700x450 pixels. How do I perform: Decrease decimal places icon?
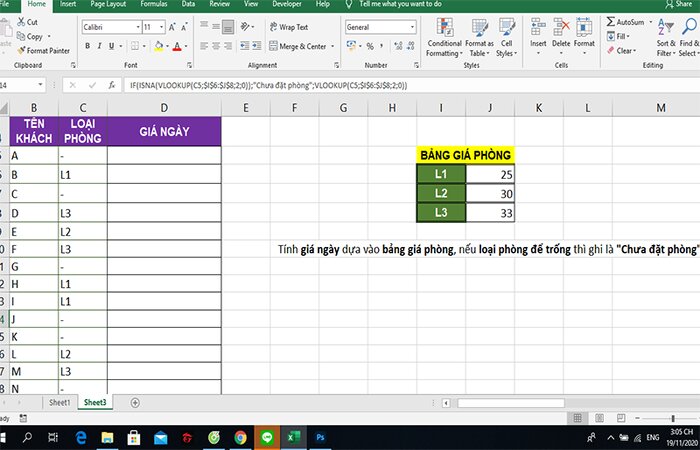point(410,46)
